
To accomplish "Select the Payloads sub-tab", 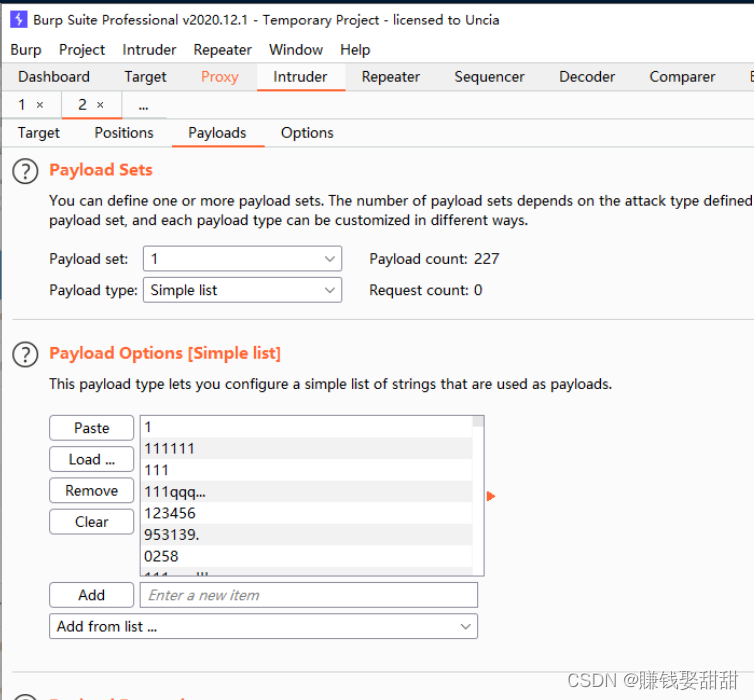I will (x=217, y=133).
